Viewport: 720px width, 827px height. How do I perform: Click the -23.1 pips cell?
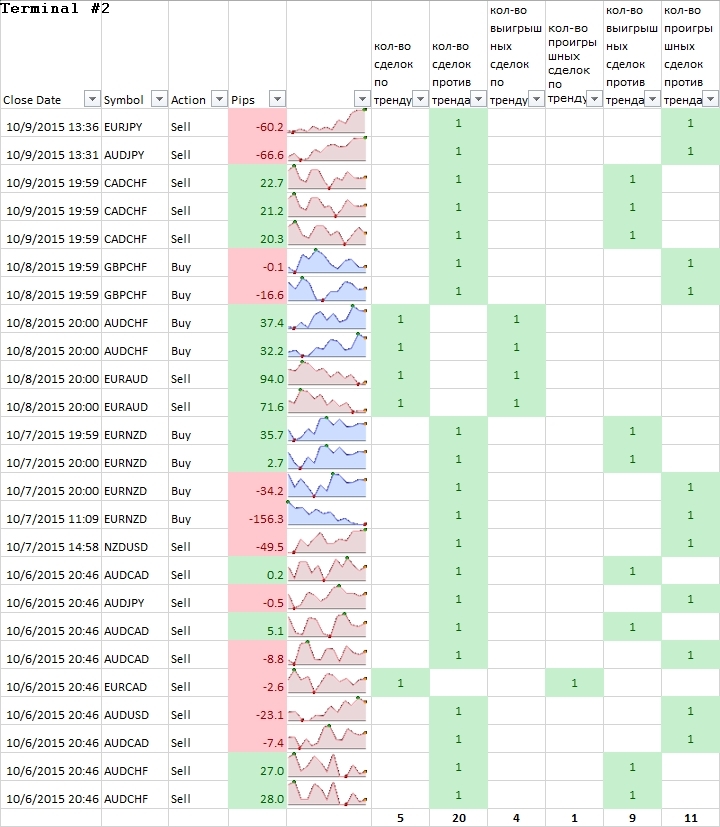point(257,710)
